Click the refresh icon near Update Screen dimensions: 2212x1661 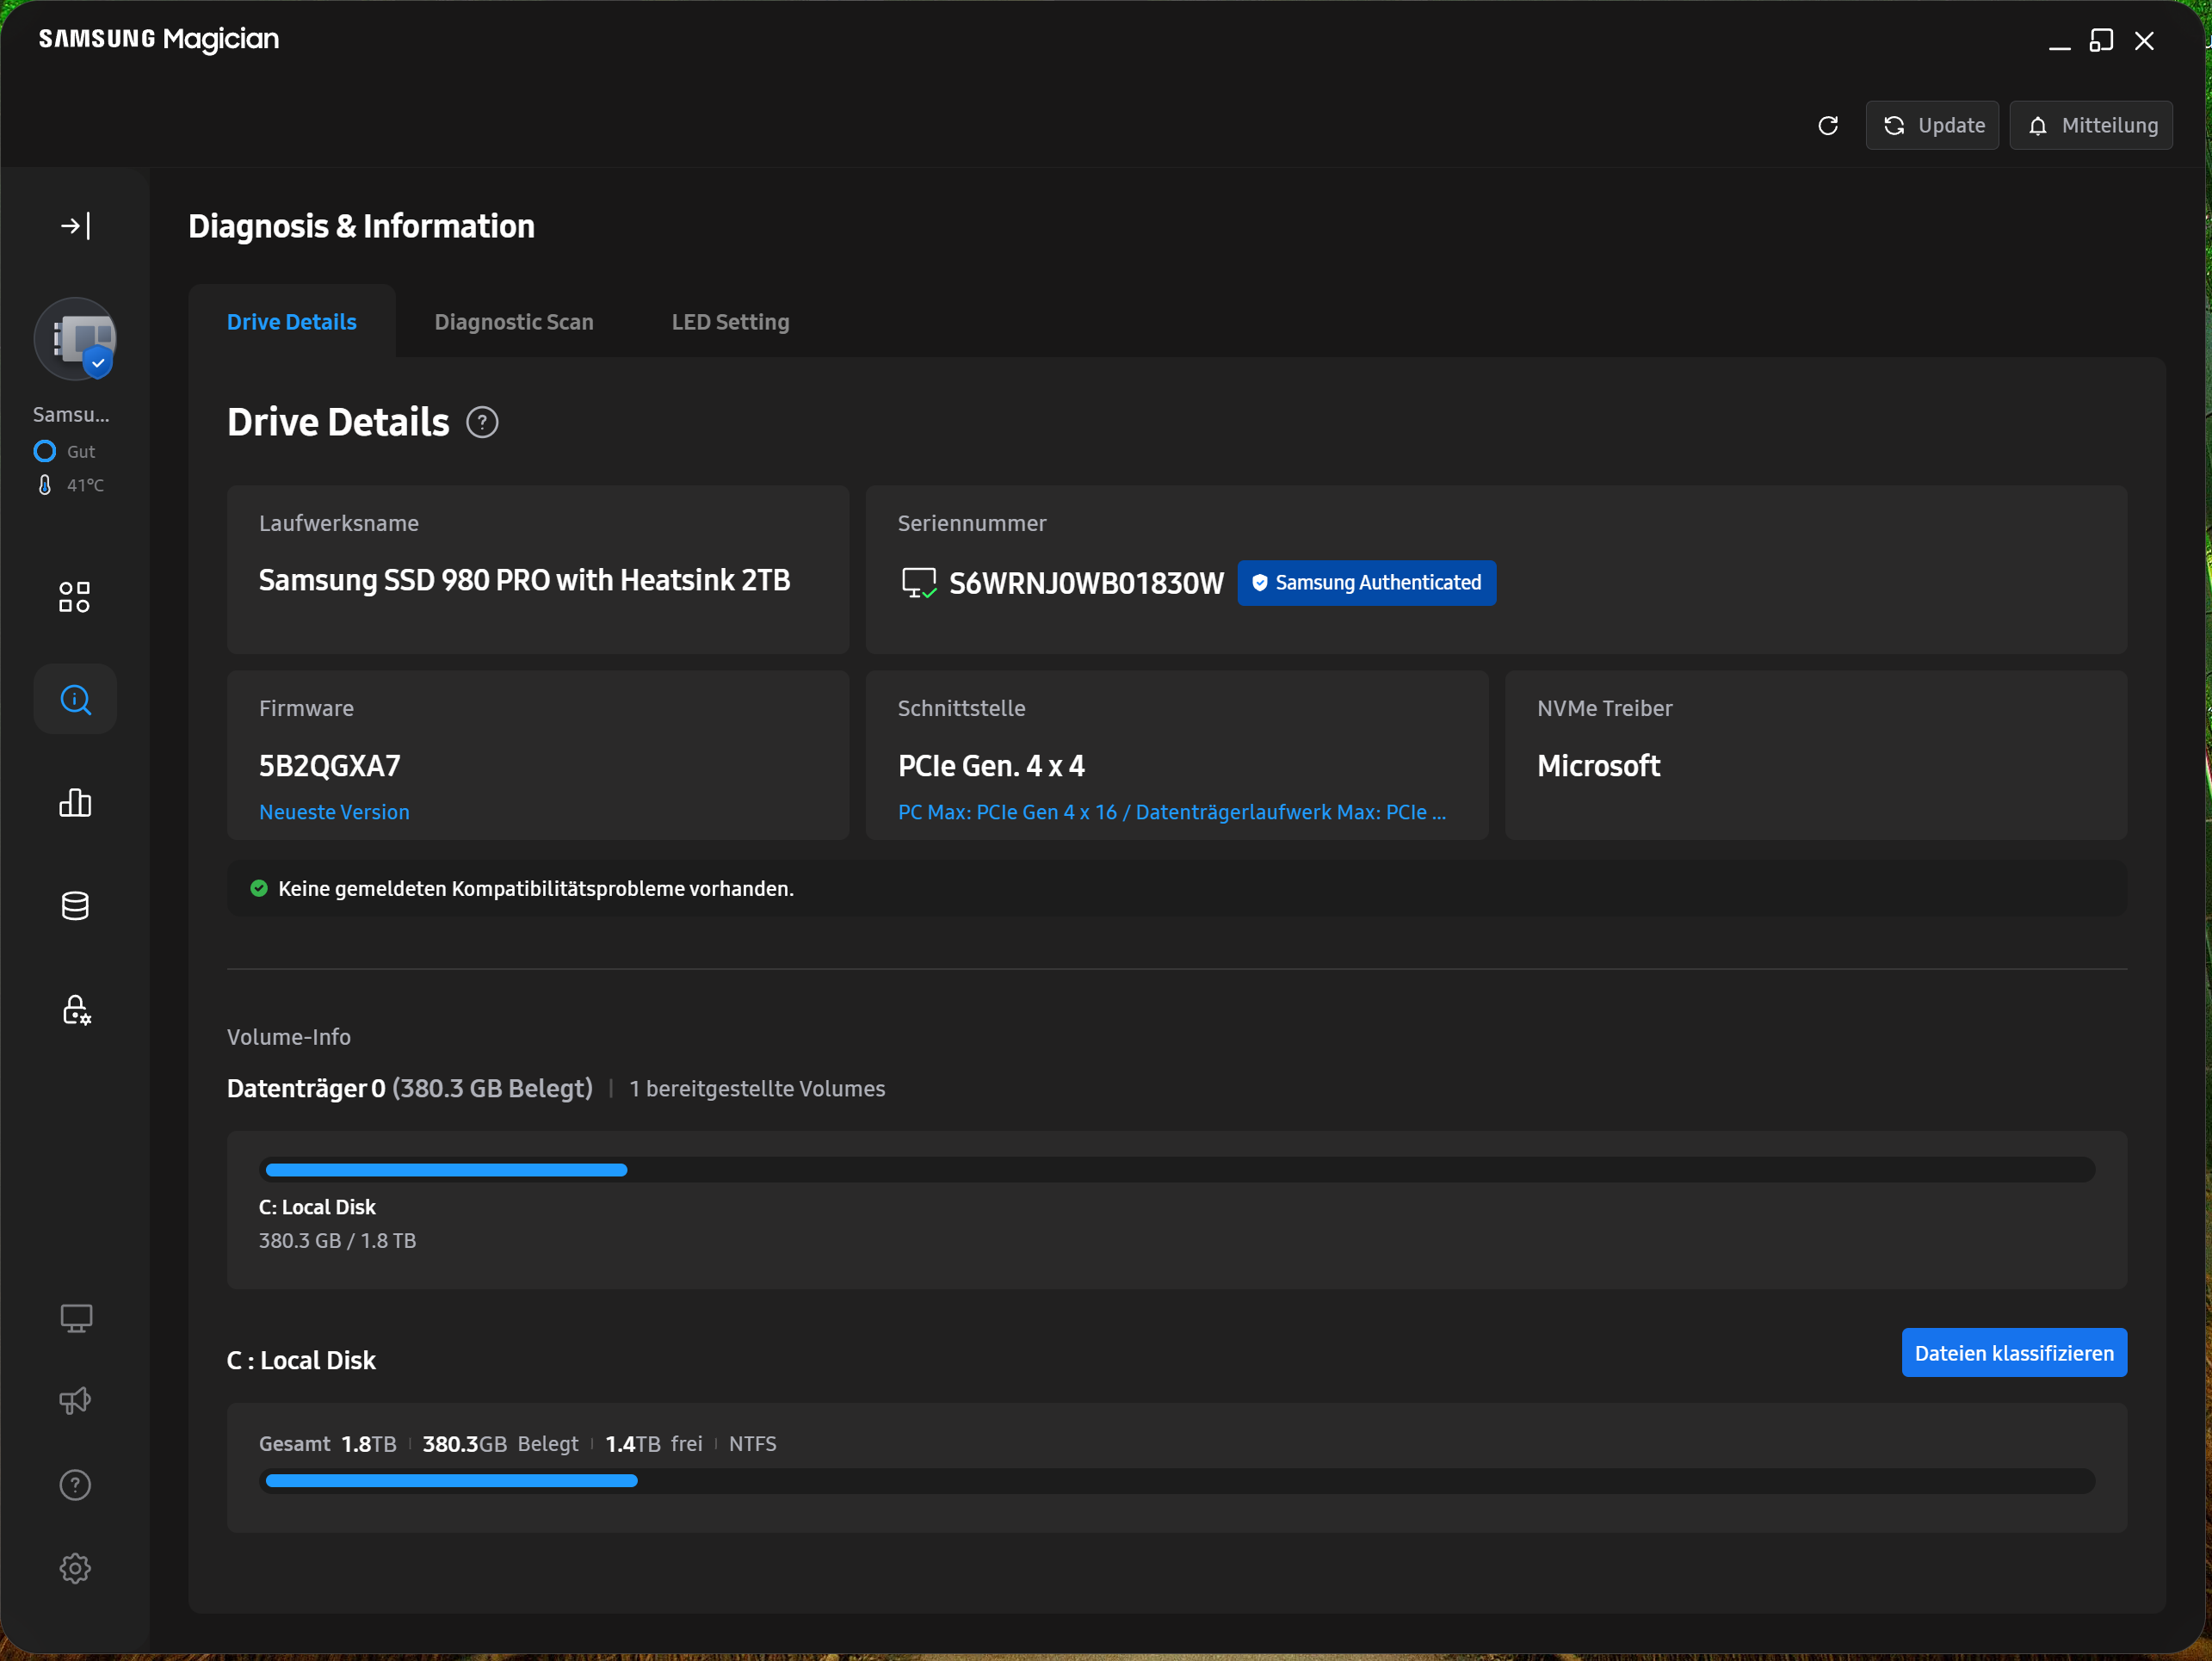1828,125
